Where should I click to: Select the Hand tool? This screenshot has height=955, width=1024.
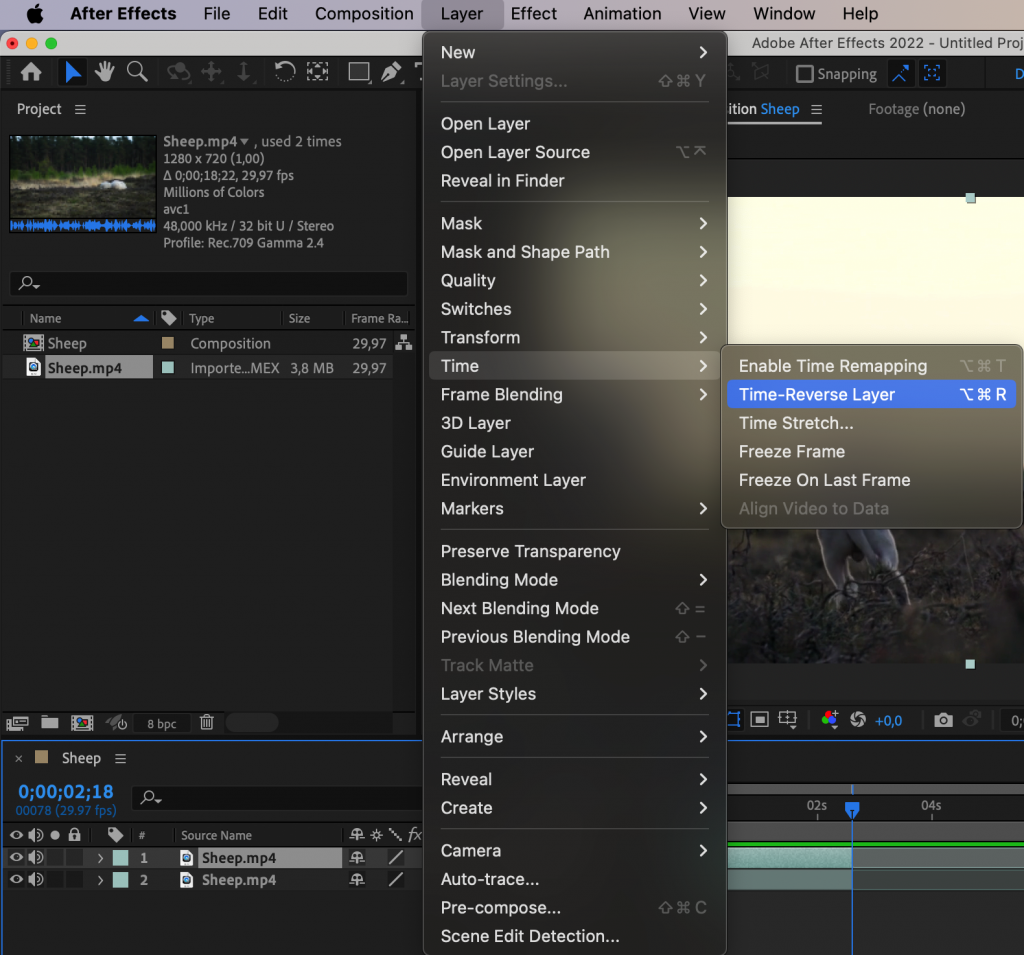(x=104, y=72)
